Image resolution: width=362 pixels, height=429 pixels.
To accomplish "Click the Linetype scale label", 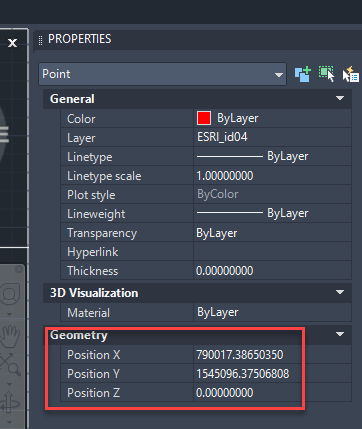I will 104,176.
